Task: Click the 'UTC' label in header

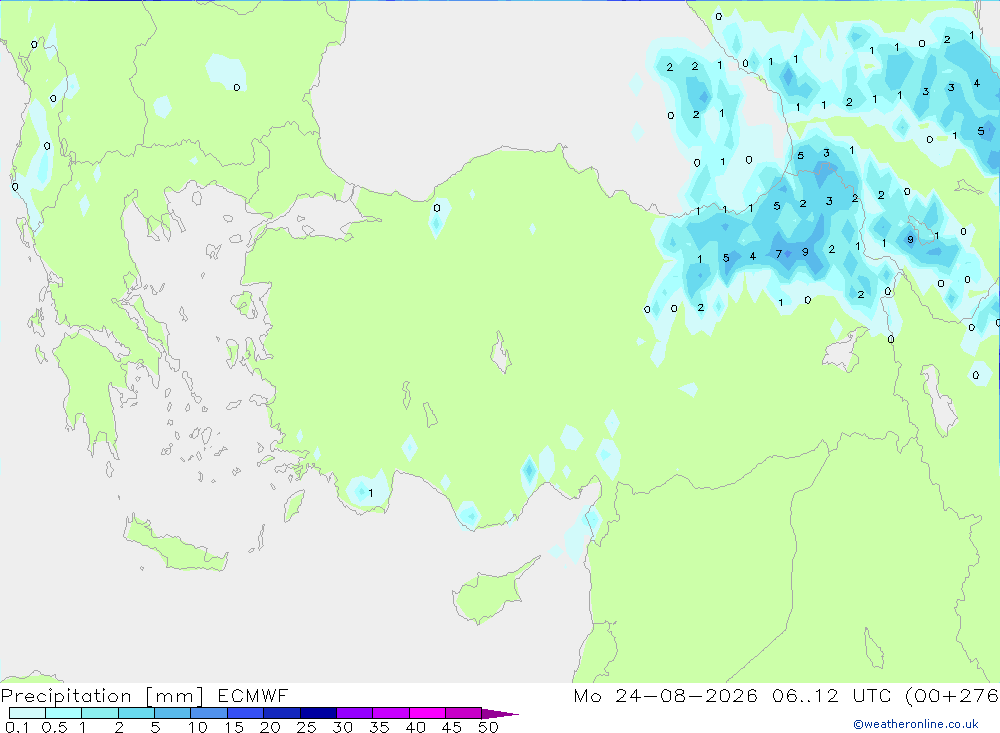Action: click(x=871, y=695)
